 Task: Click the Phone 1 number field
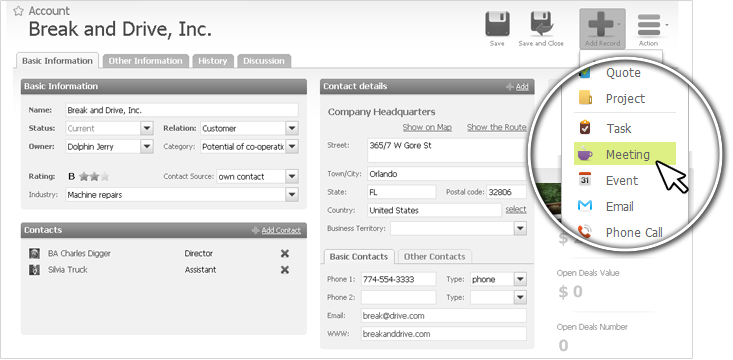[399, 279]
